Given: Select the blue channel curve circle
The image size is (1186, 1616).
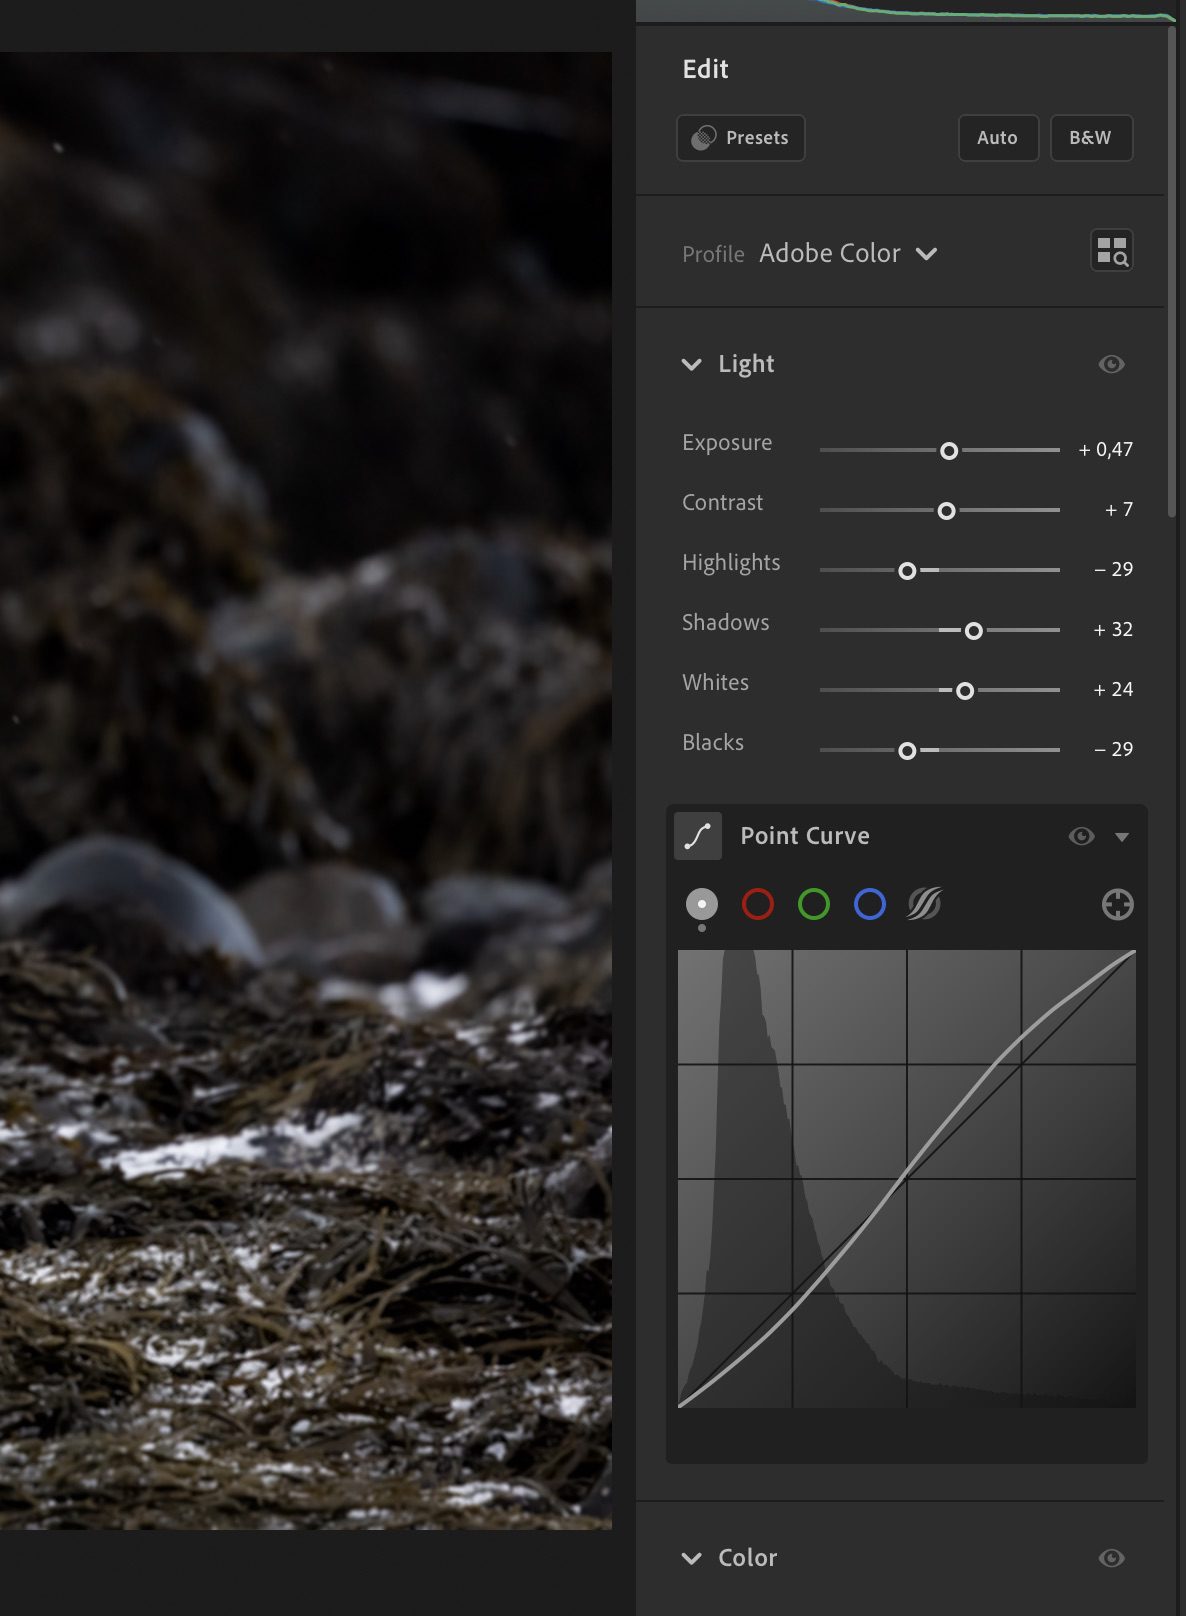Looking at the screenshot, I should (x=869, y=904).
